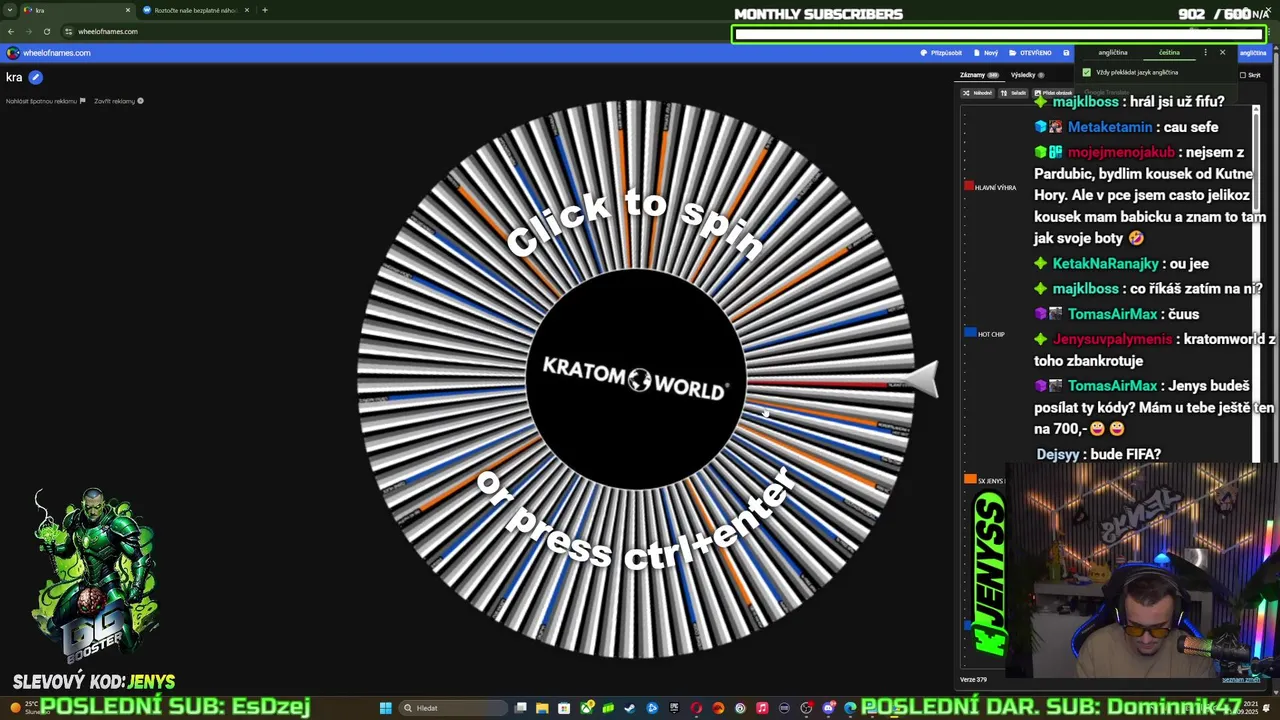
Task: Reload the page with the refresh icon
Action: [46, 31]
